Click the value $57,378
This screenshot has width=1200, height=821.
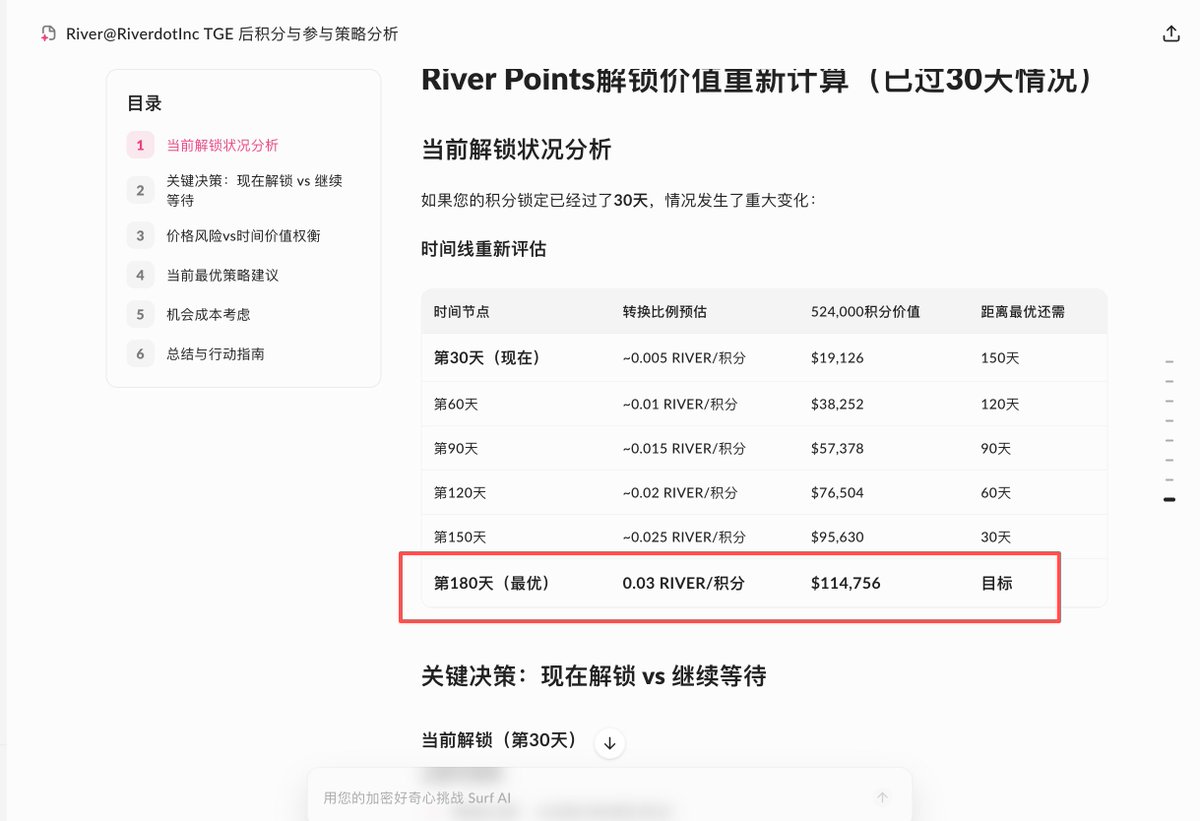click(x=837, y=449)
